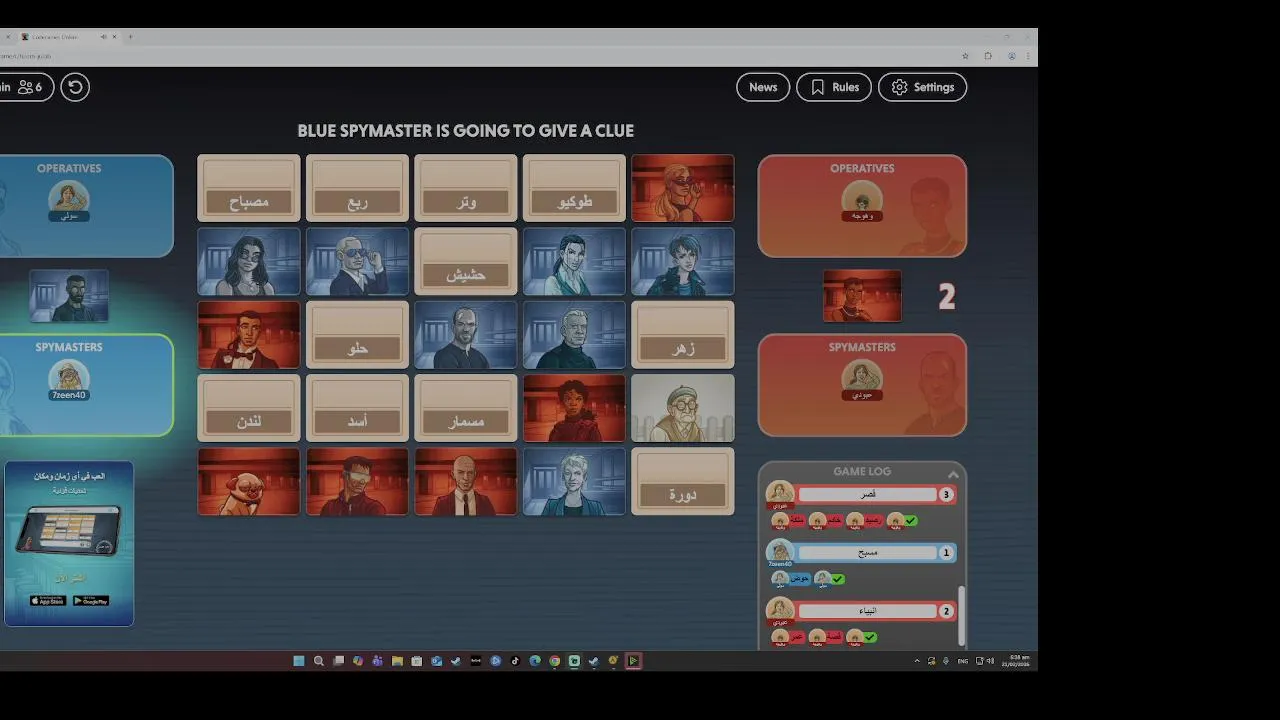Click the red pug dog agent card
The height and width of the screenshot is (720, 1280).
[x=249, y=482]
